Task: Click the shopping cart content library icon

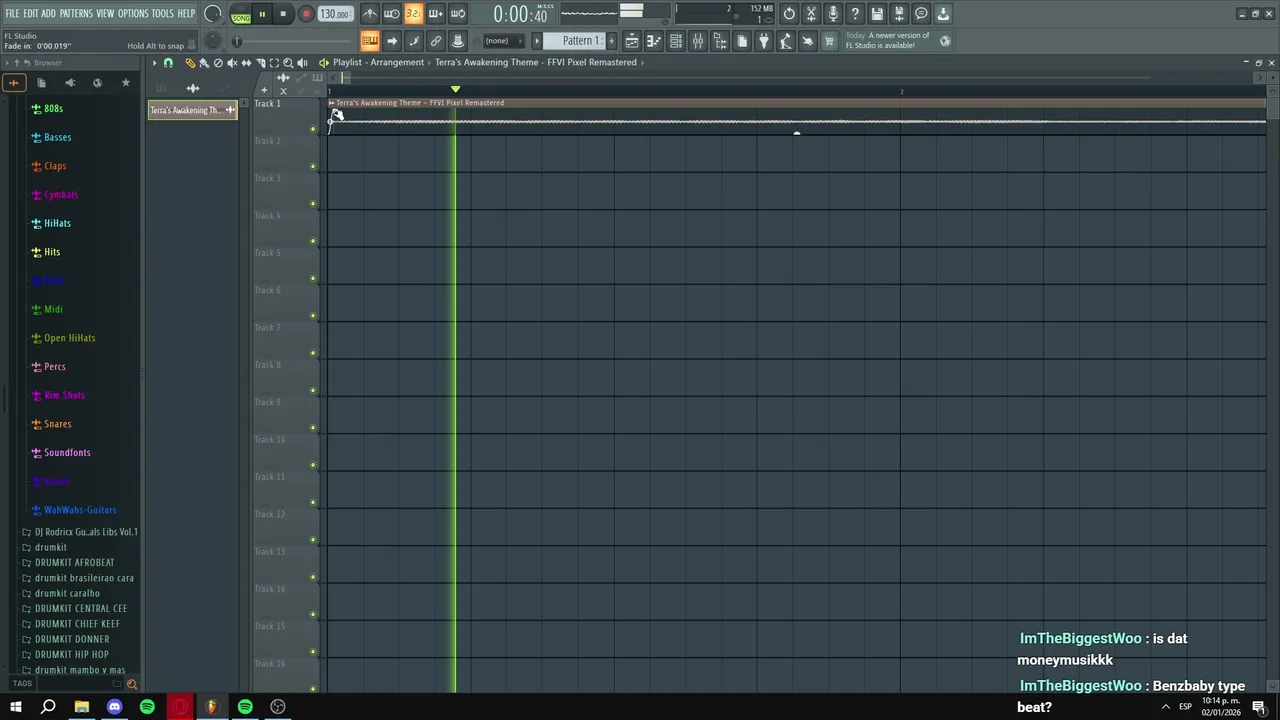Action: pos(829,41)
